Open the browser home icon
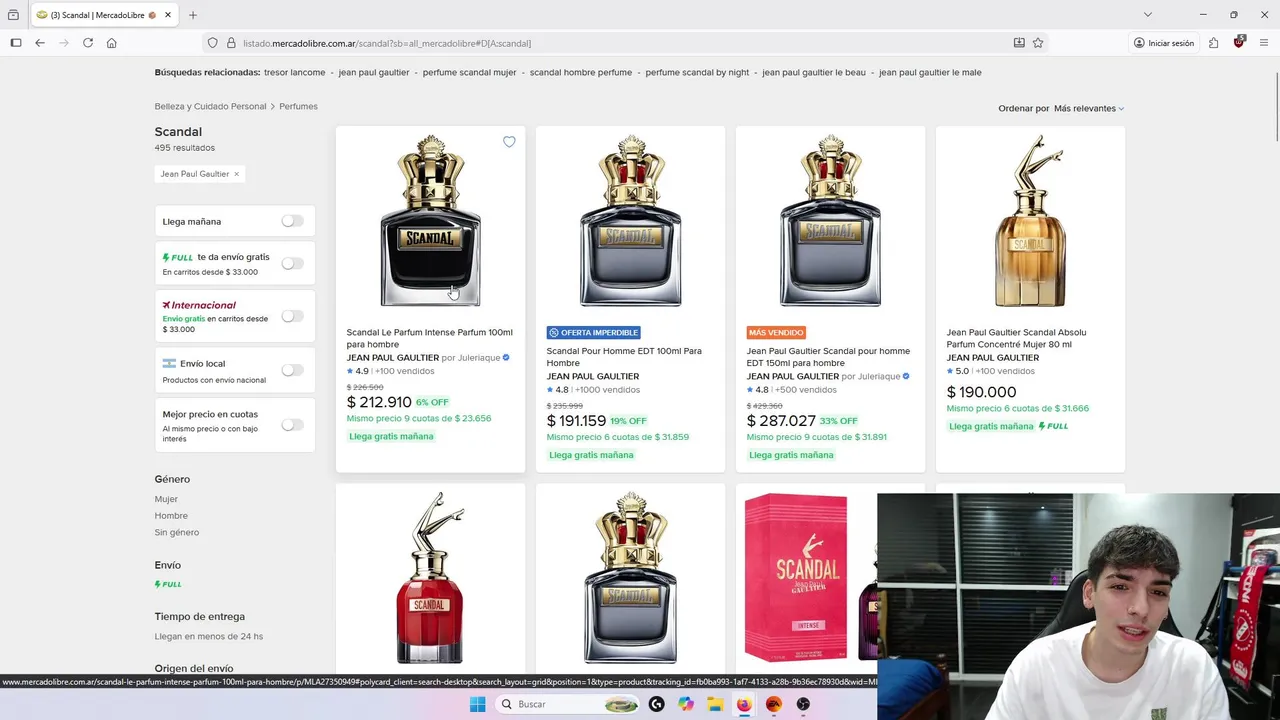The width and height of the screenshot is (1280, 720). click(x=112, y=43)
